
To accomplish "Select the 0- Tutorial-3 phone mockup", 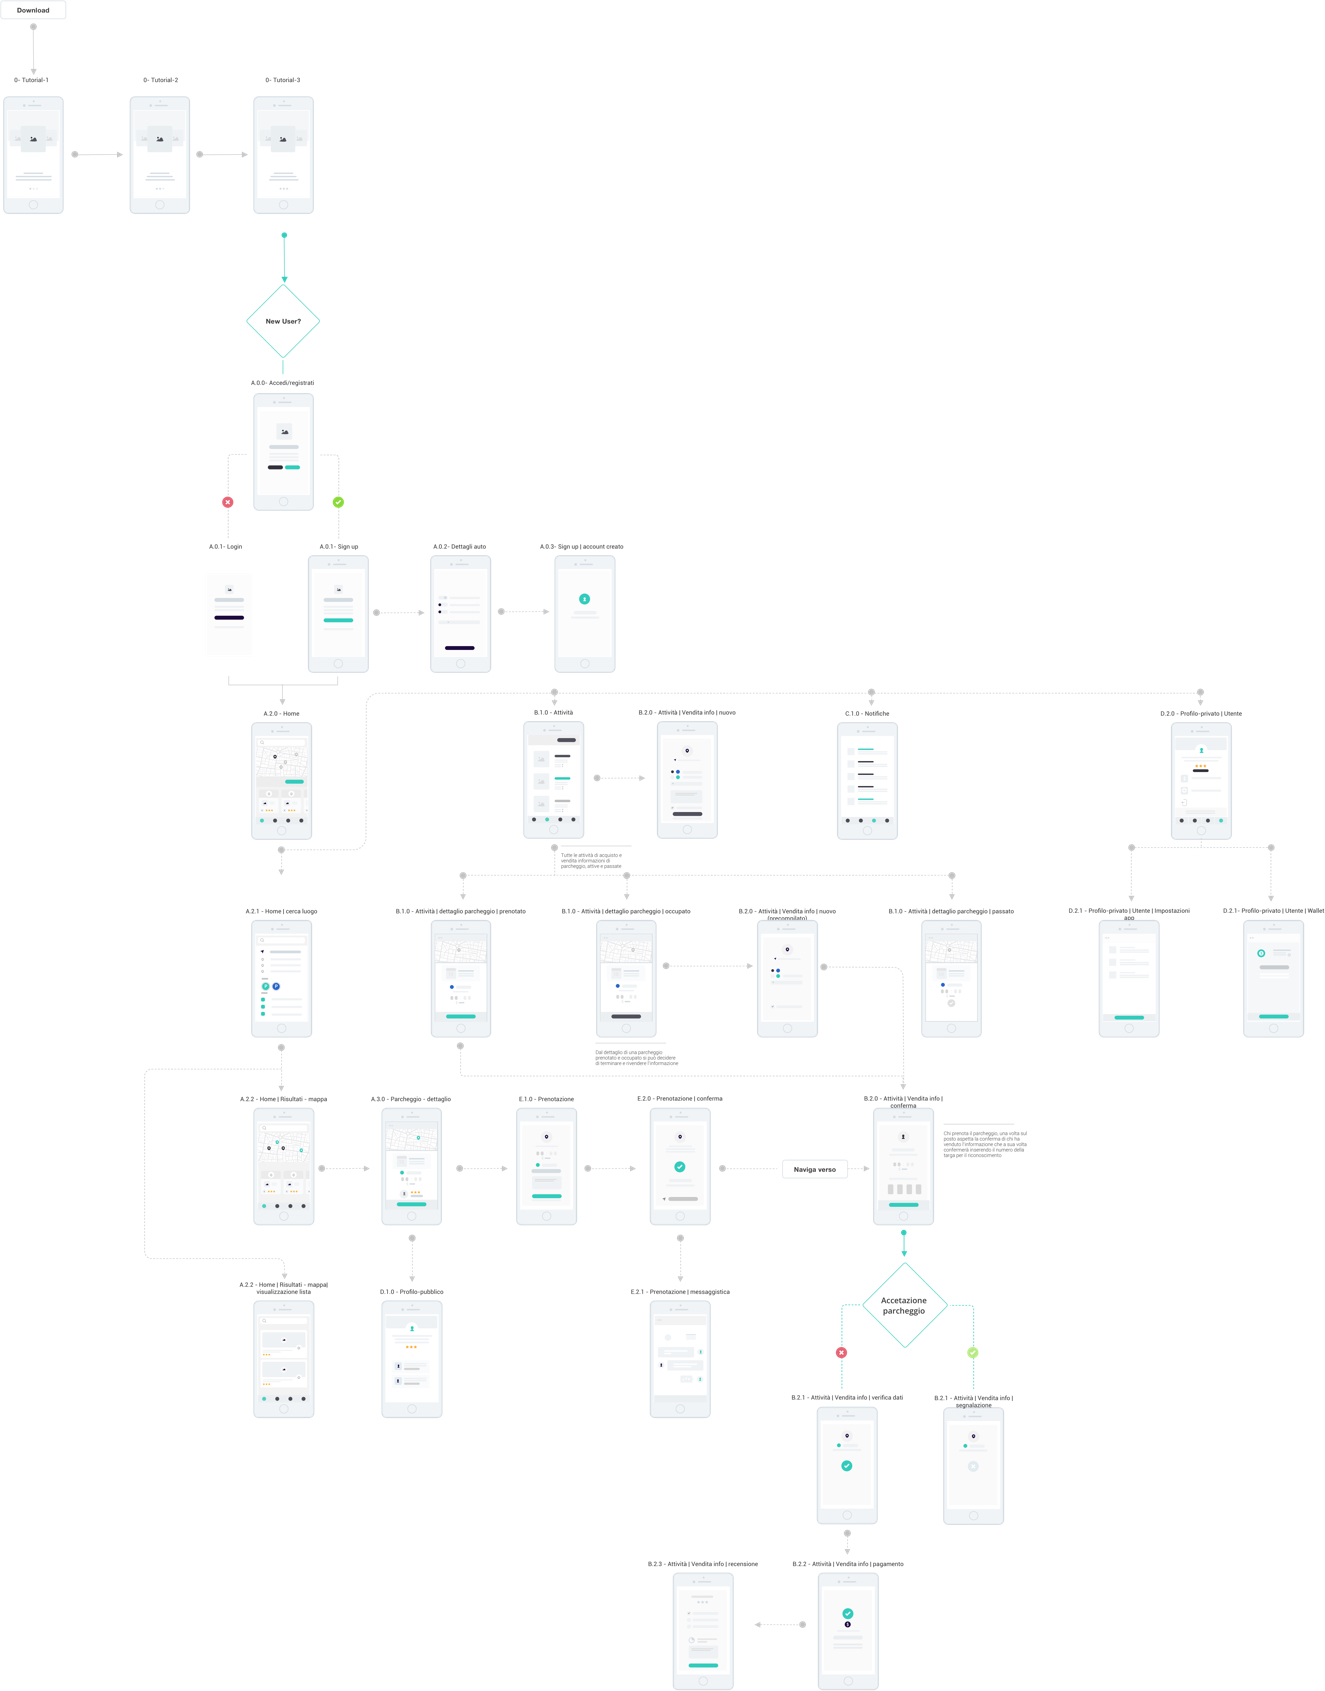I will pos(283,155).
